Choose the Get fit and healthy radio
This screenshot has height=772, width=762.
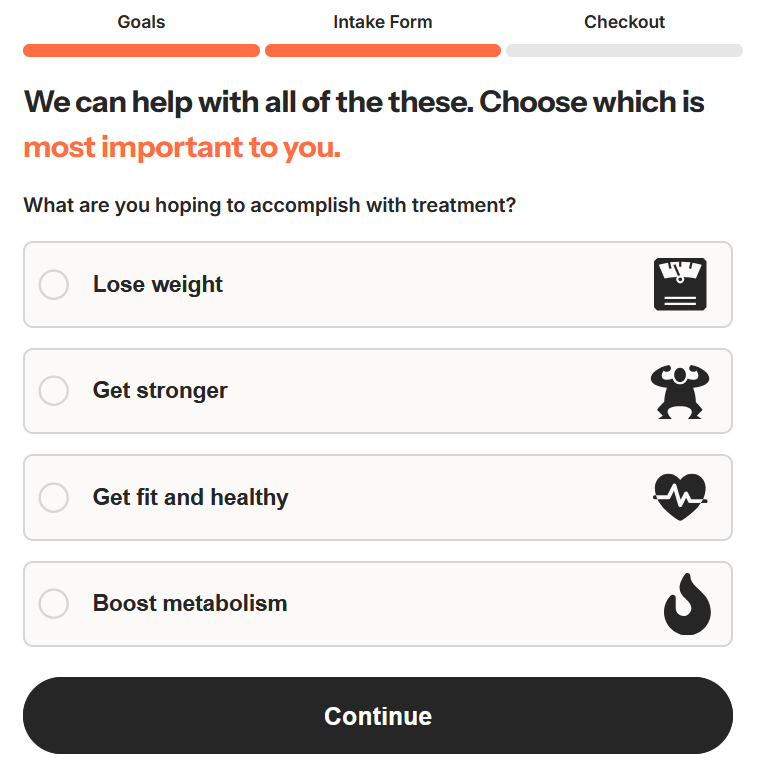point(54,497)
